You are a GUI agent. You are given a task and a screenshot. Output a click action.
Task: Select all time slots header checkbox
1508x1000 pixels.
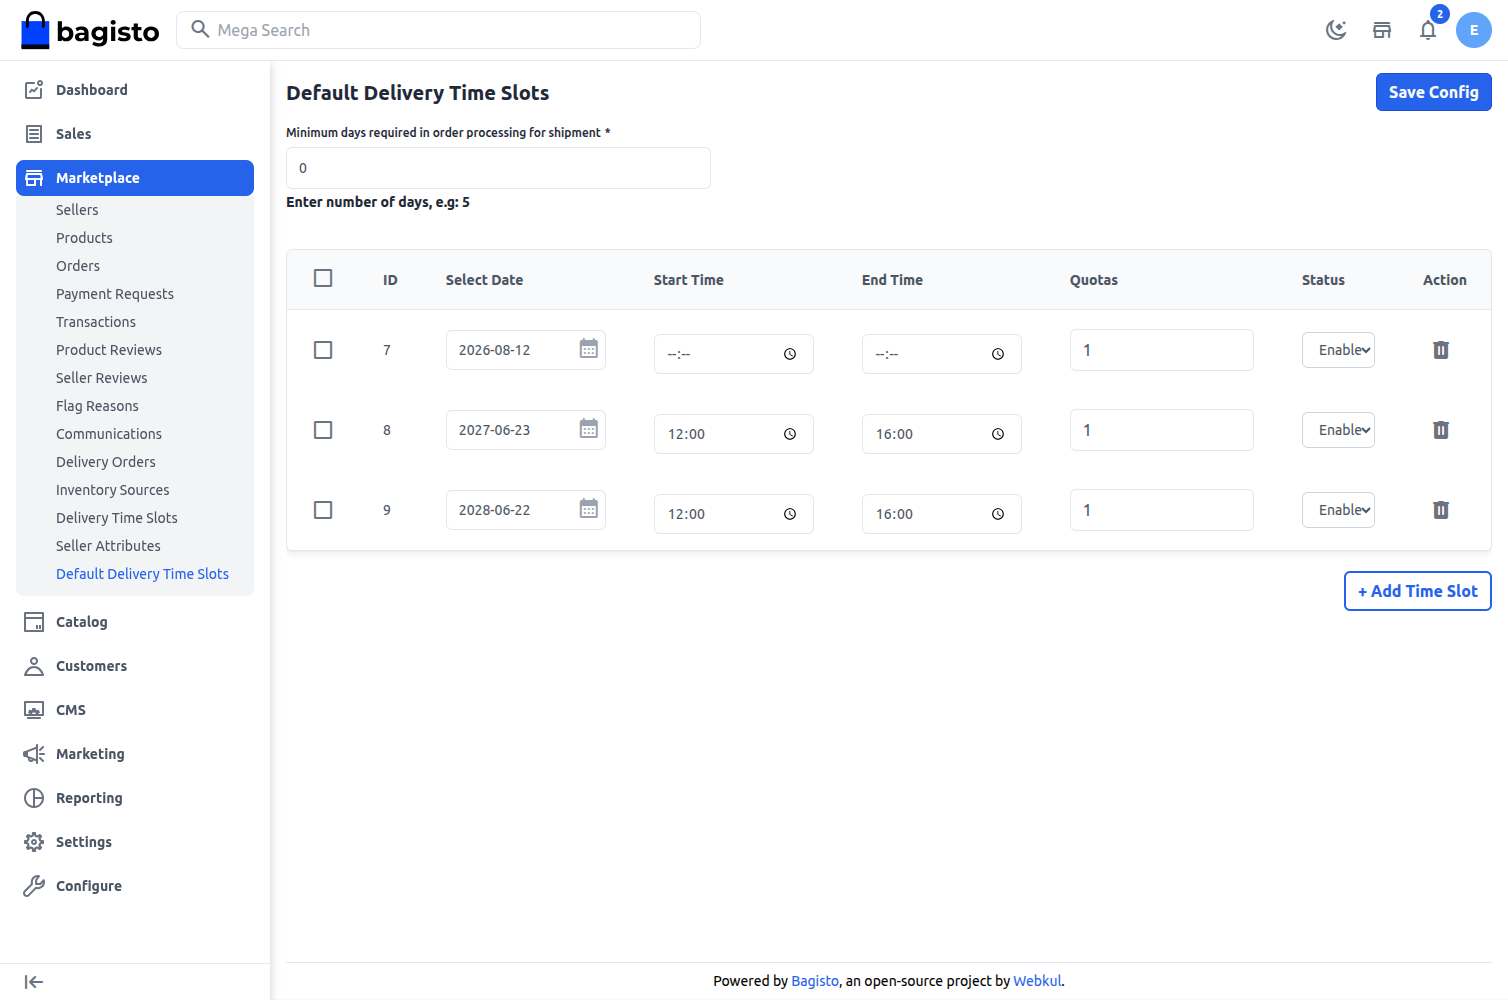(x=323, y=278)
